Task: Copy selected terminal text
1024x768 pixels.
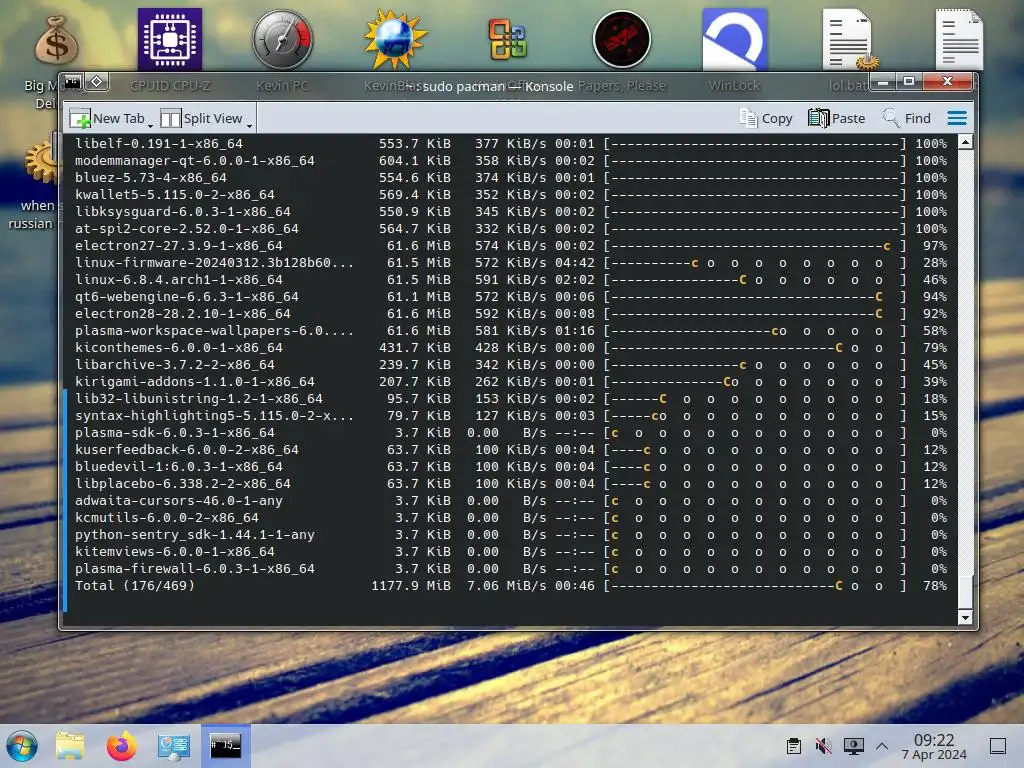Action: pyautogui.click(x=766, y=118)
